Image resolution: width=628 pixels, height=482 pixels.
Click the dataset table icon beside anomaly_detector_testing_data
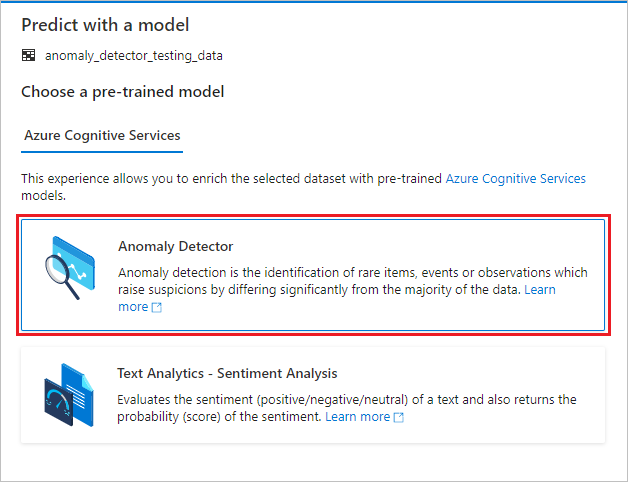point(29,56)
